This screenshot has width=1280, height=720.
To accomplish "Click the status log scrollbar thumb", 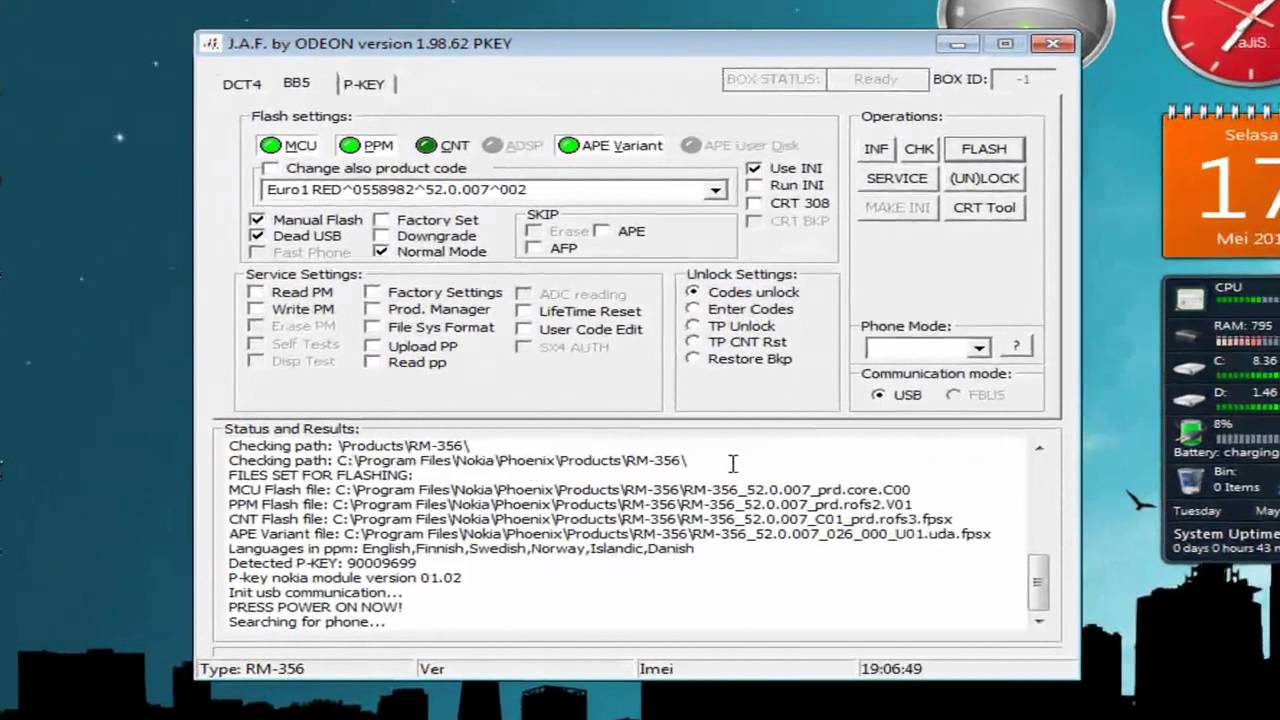I will (x=1038, y=582).
